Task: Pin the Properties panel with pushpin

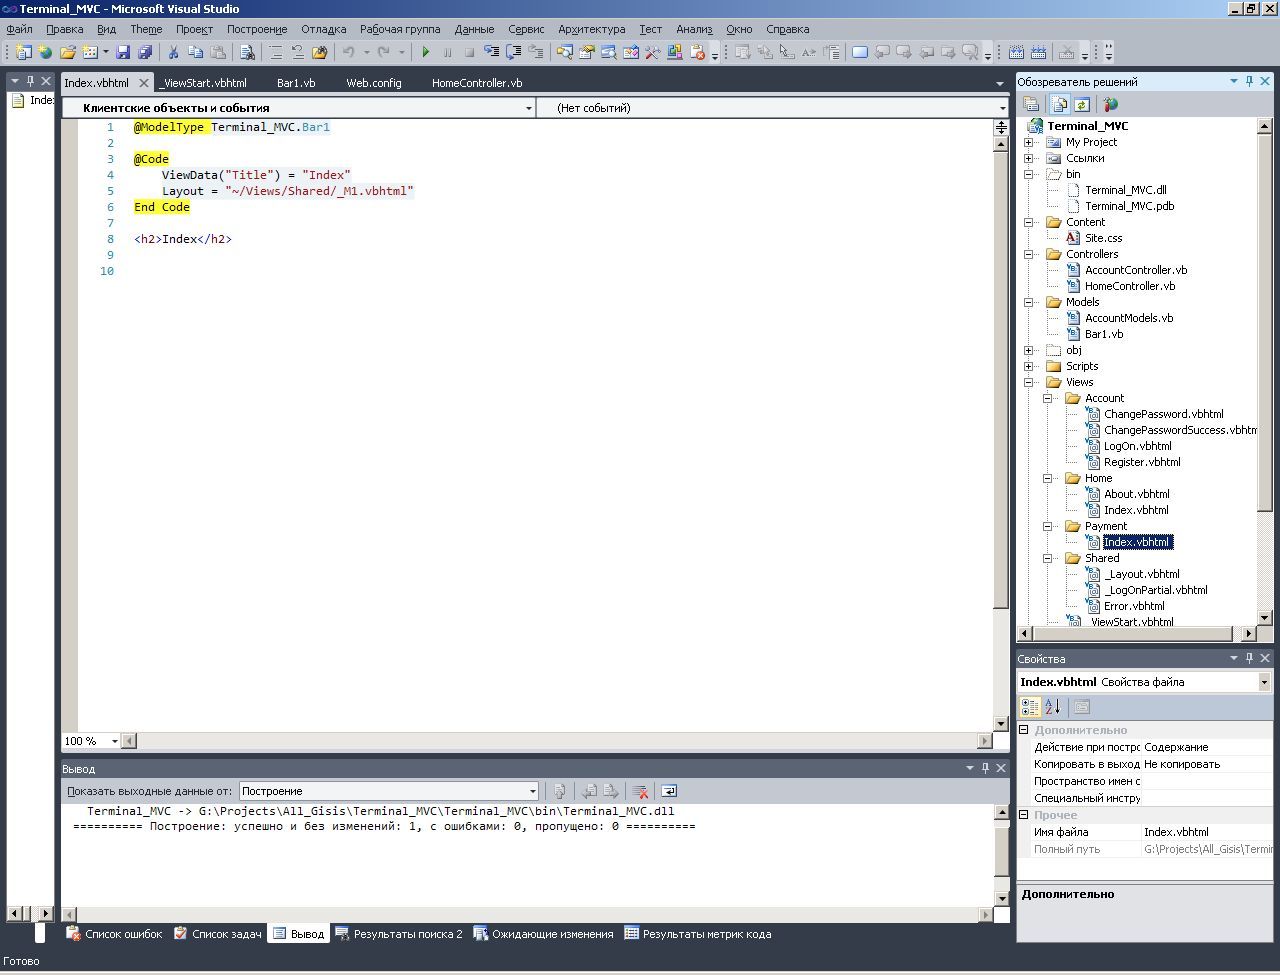Action: [x=1249, y=658]
